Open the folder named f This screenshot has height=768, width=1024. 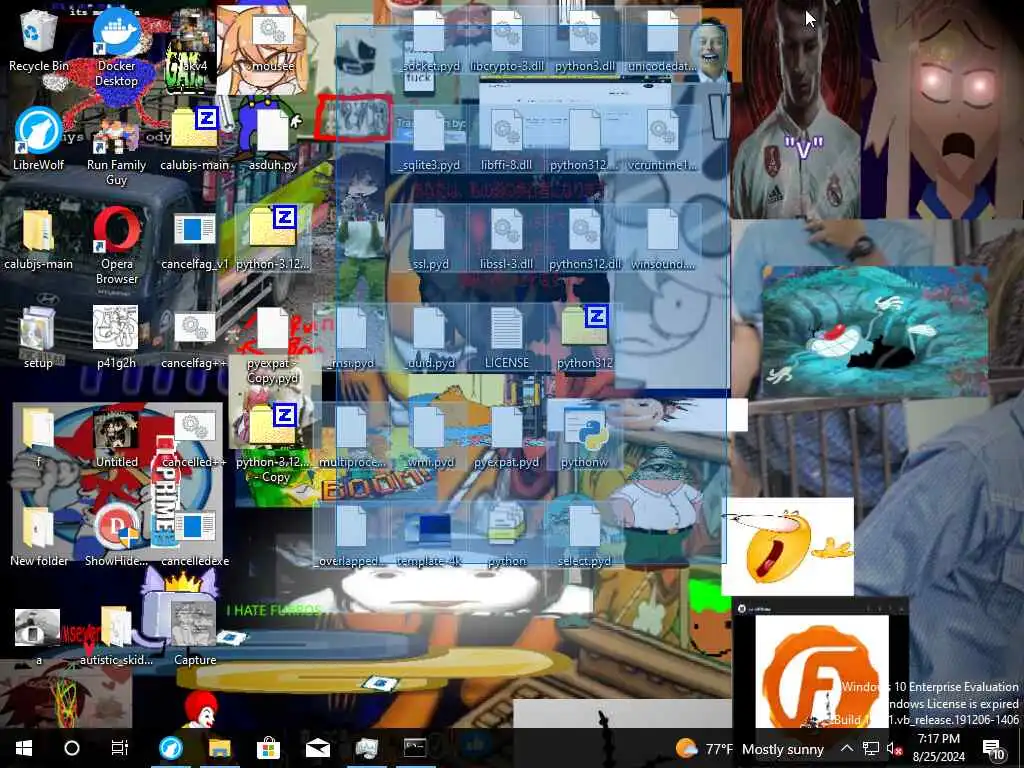38,438
